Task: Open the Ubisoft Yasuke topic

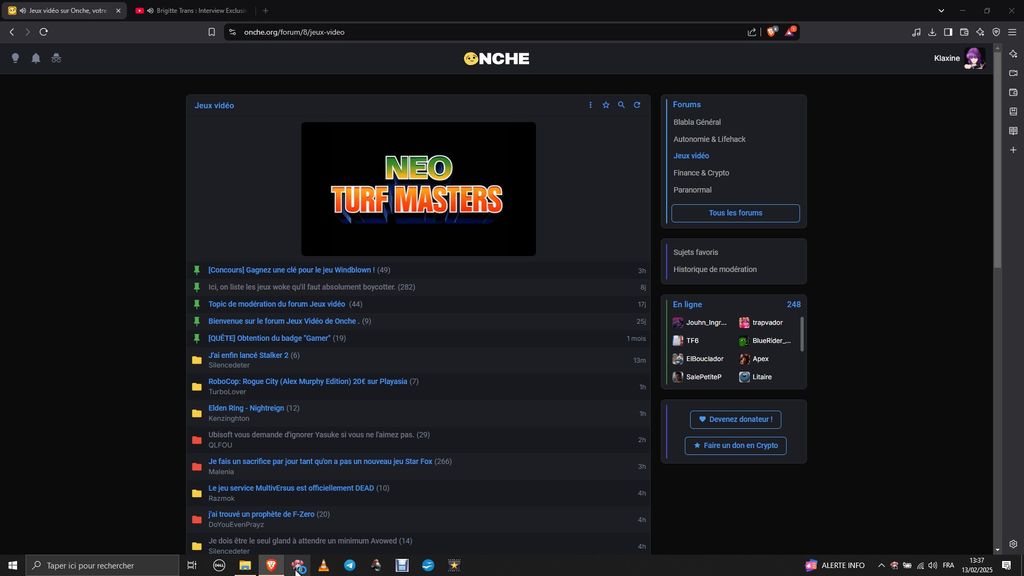Action: pyautogui.click(x=311, y=435)
